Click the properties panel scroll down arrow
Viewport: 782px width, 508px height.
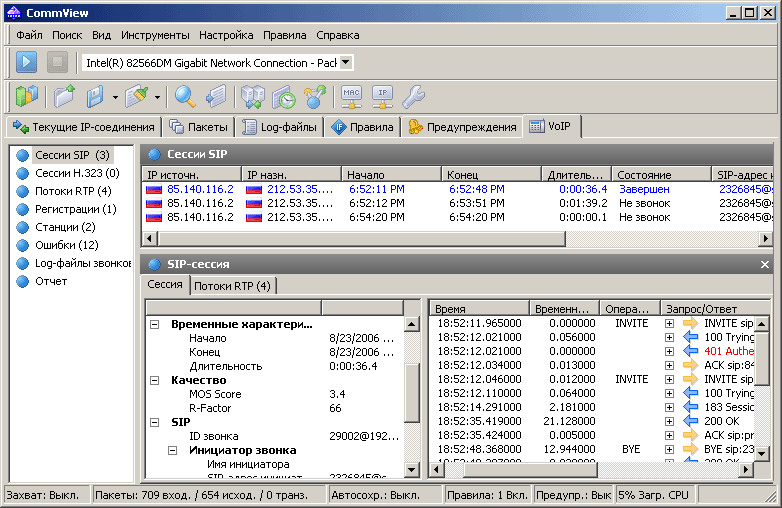point(411,469)
